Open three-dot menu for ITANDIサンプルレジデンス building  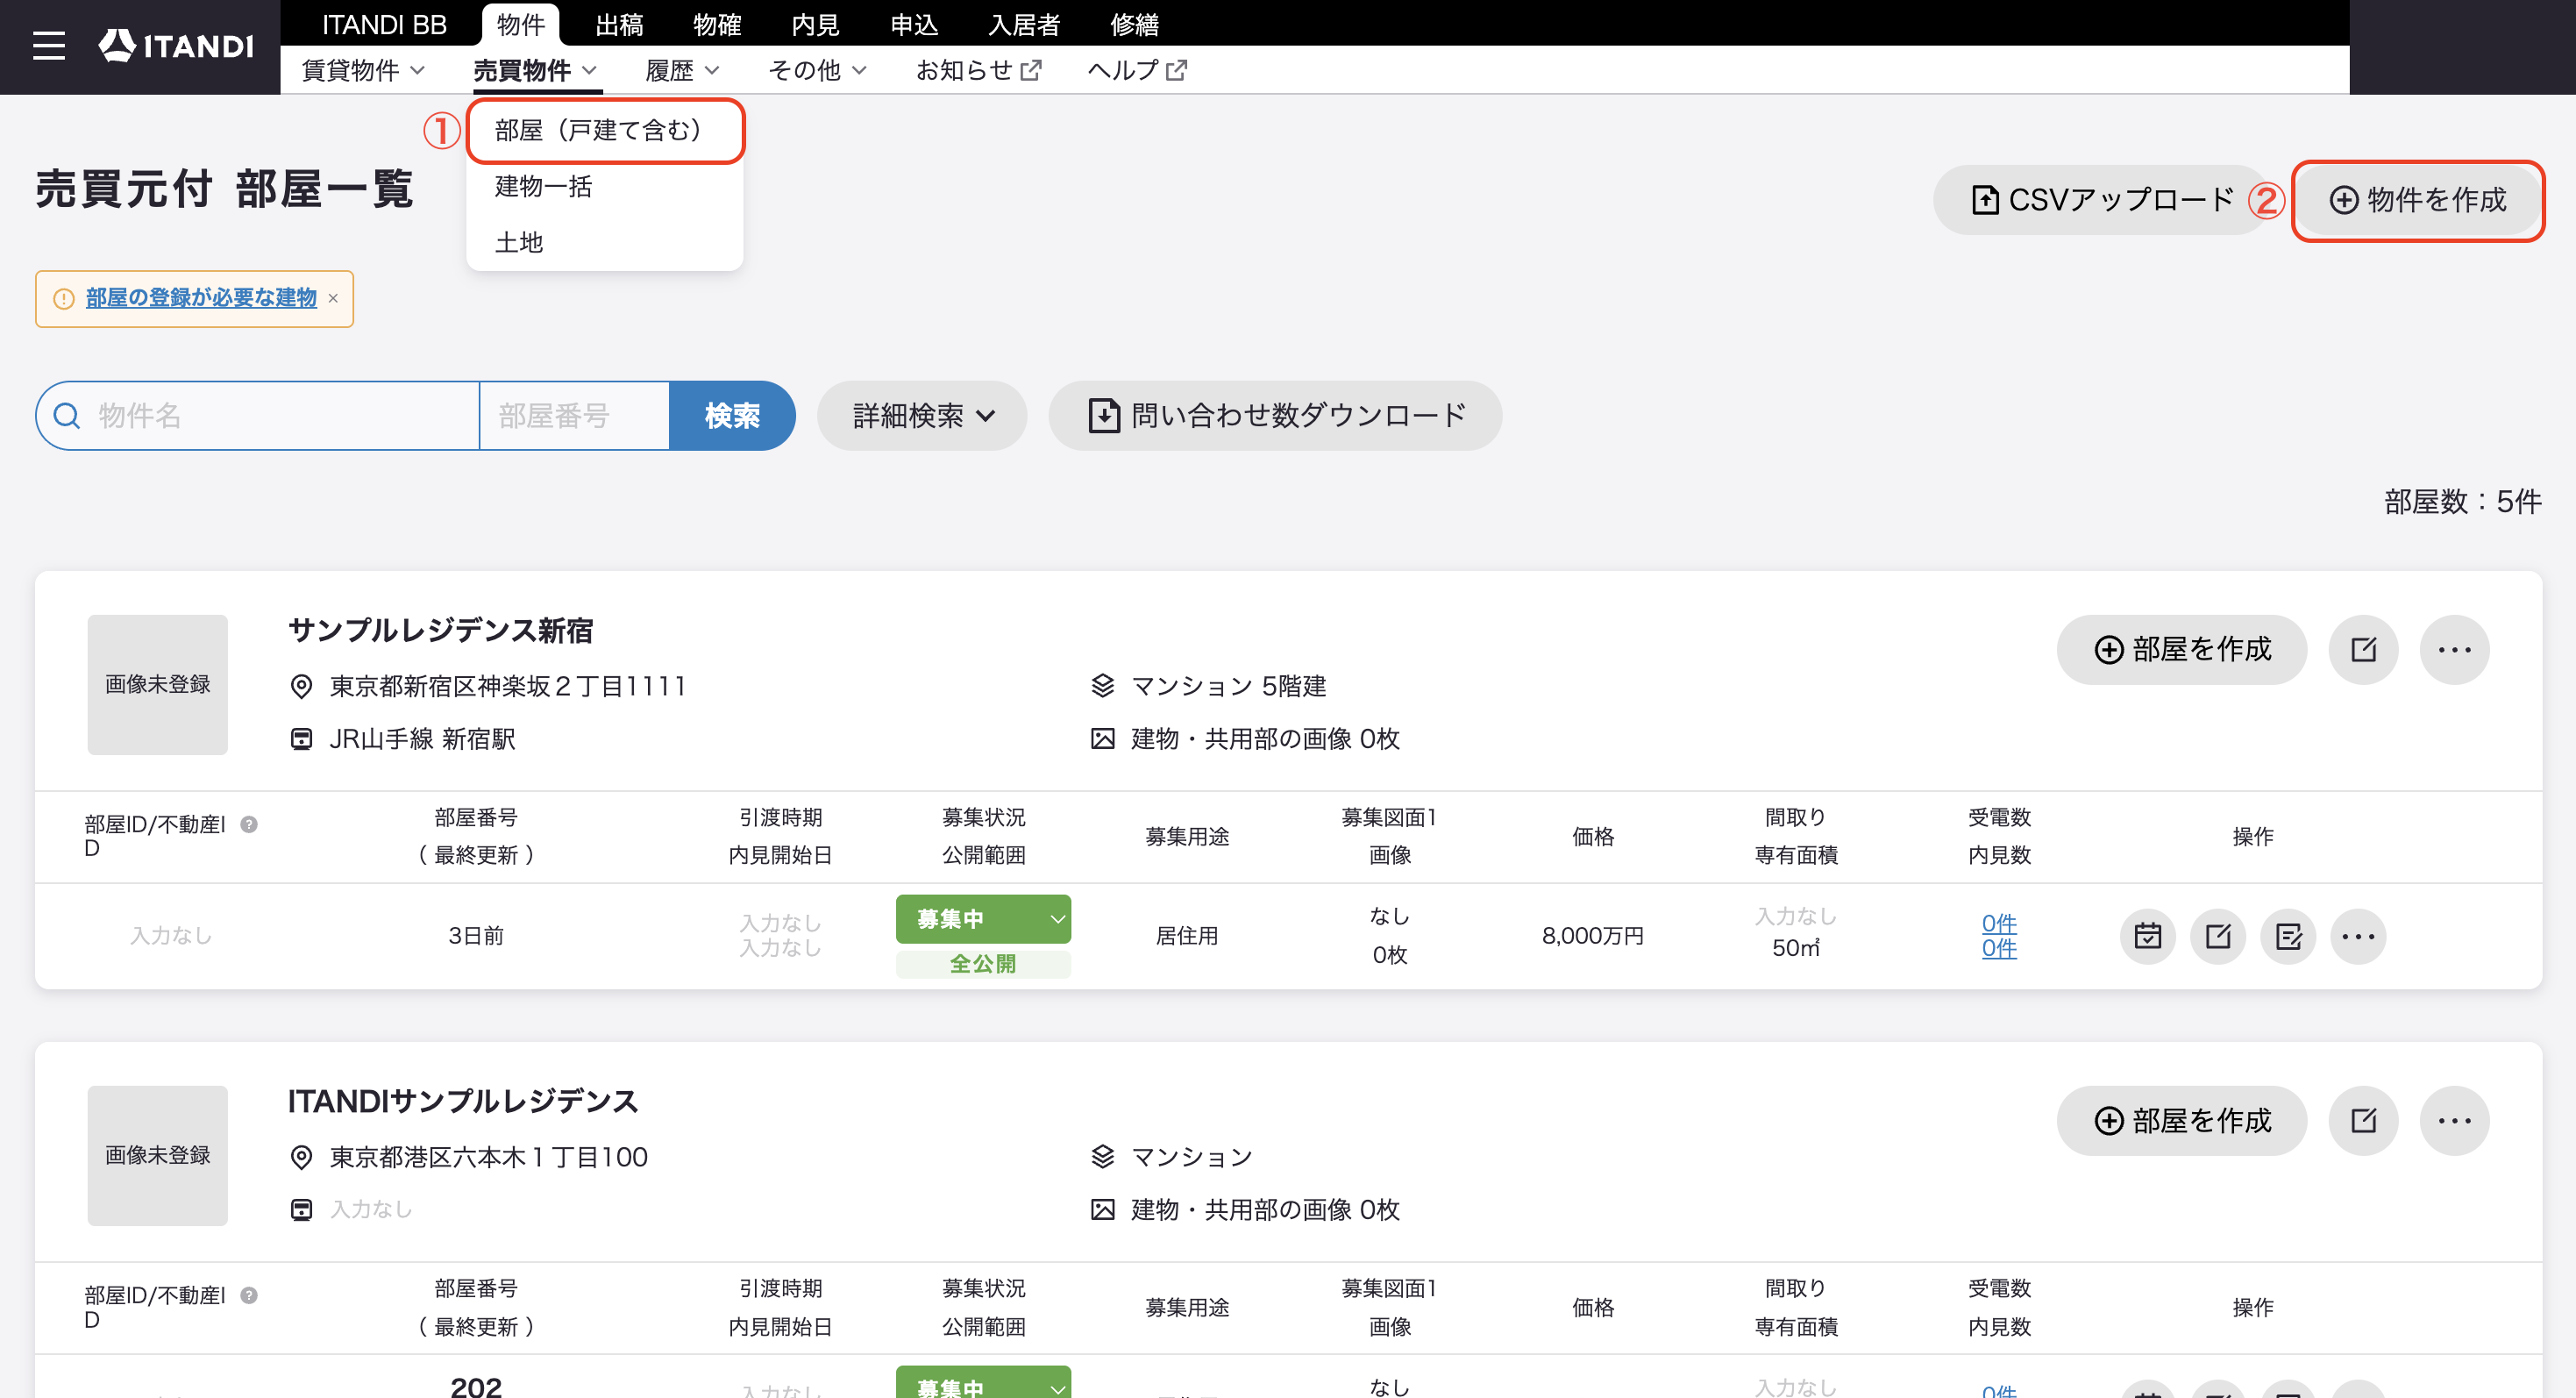click(2454, 1121)
